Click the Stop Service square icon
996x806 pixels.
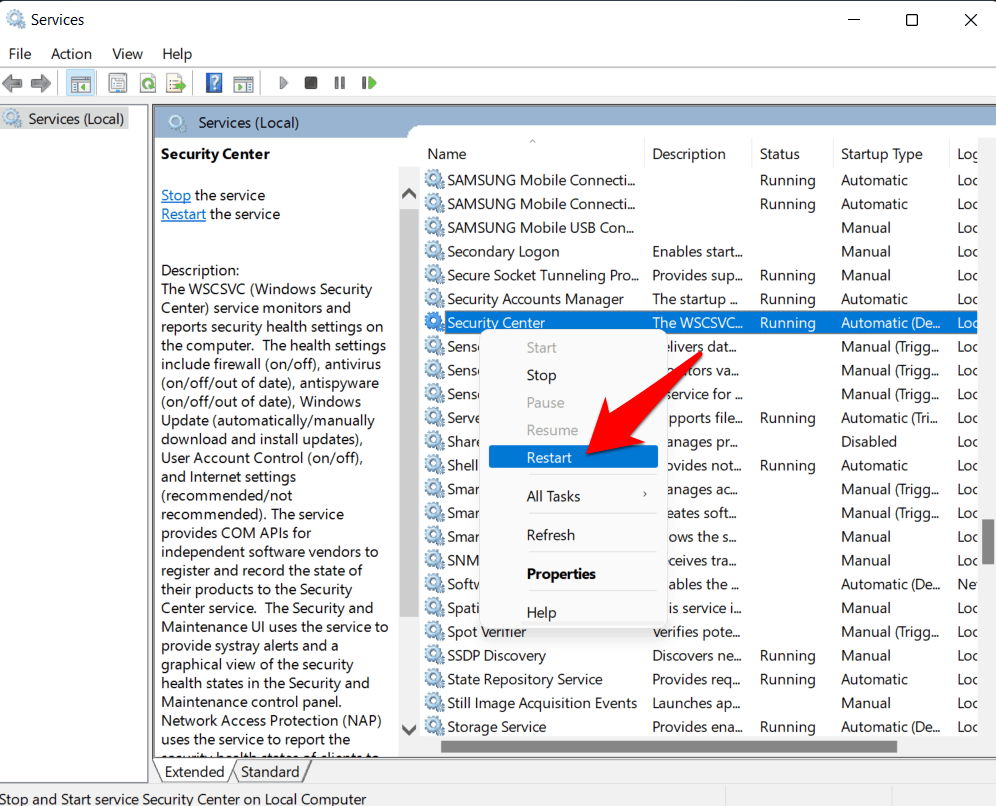(311, 83)
